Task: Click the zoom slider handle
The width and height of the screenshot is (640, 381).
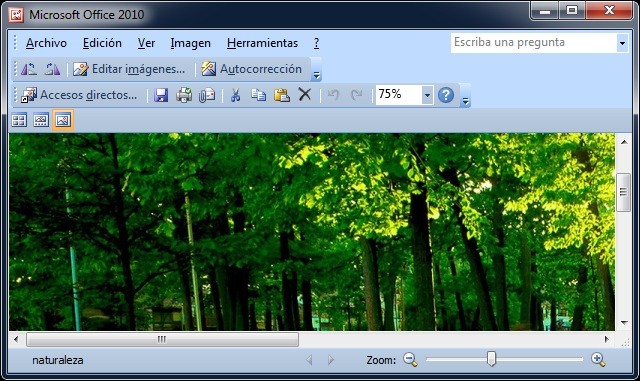Action: [491, 359]
